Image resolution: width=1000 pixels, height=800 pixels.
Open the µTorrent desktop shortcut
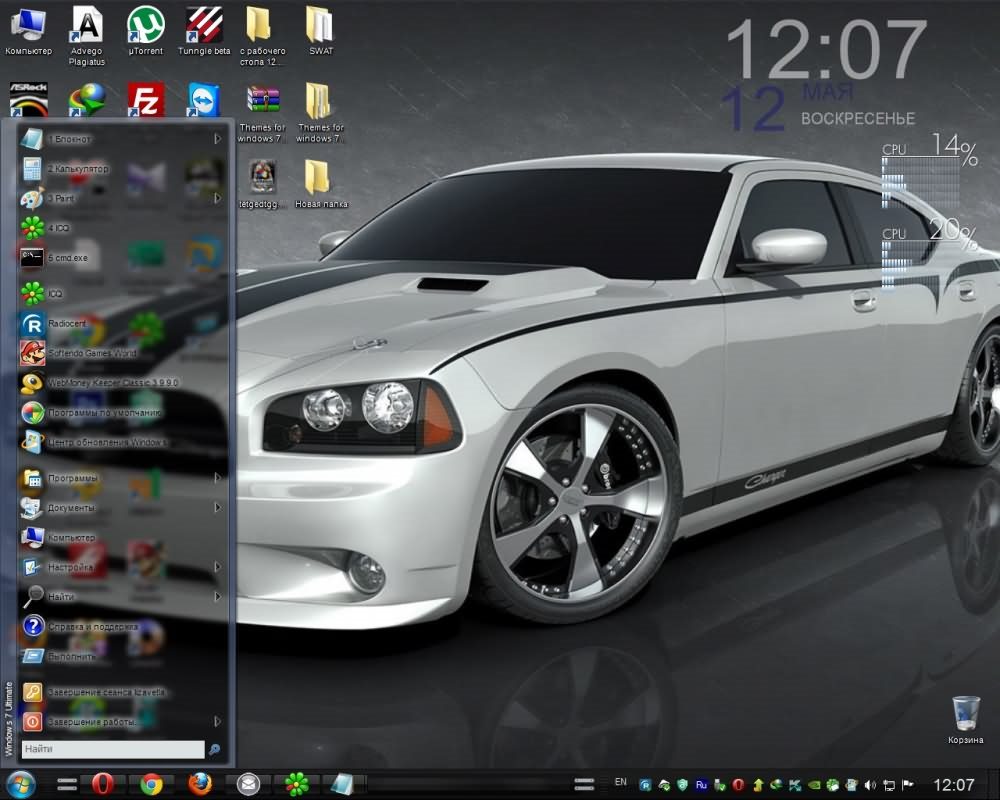point(146,29)
